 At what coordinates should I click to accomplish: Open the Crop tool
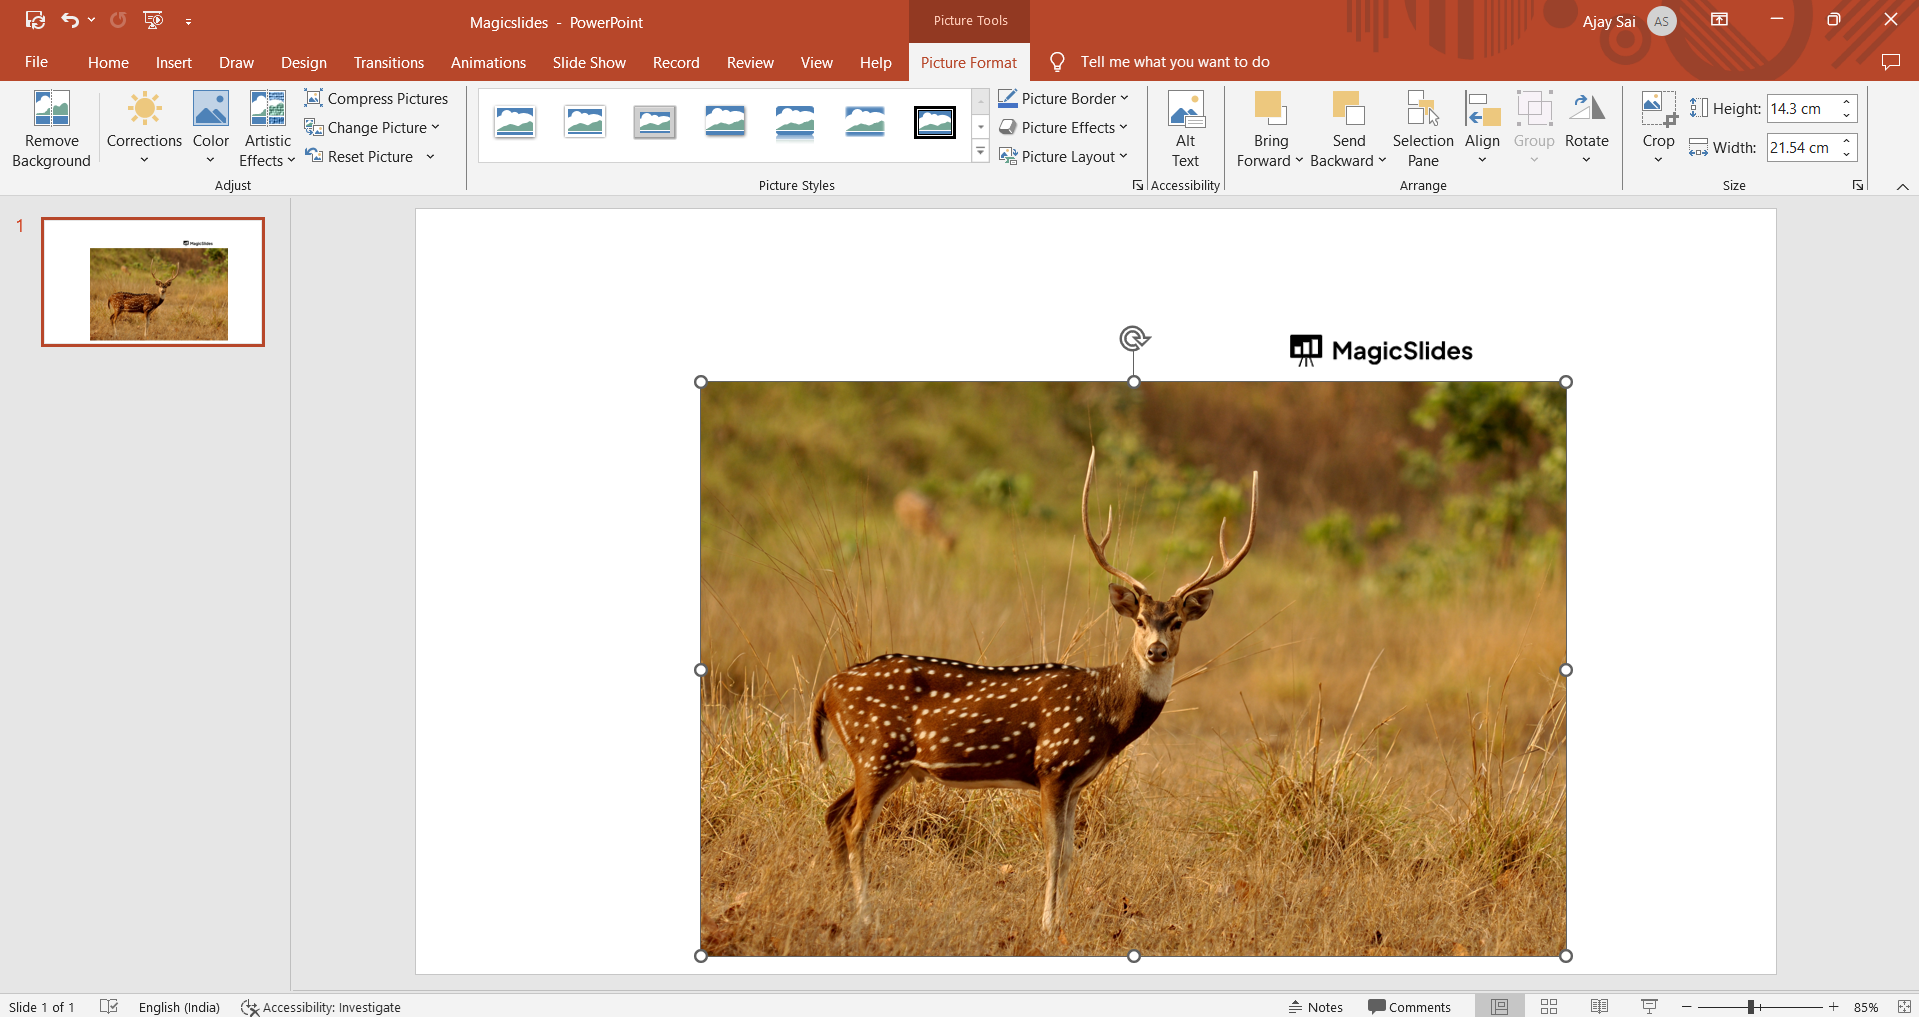coord(1658,108)
